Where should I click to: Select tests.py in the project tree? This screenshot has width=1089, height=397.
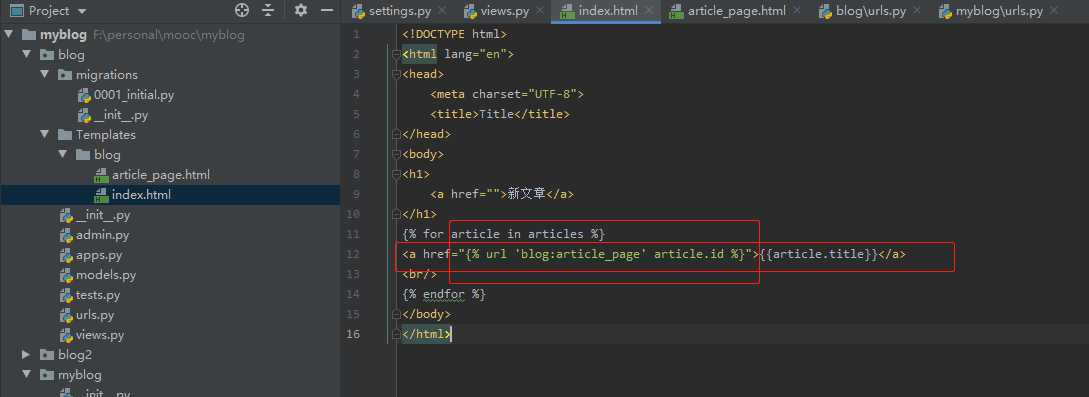(x=97, y=295)
